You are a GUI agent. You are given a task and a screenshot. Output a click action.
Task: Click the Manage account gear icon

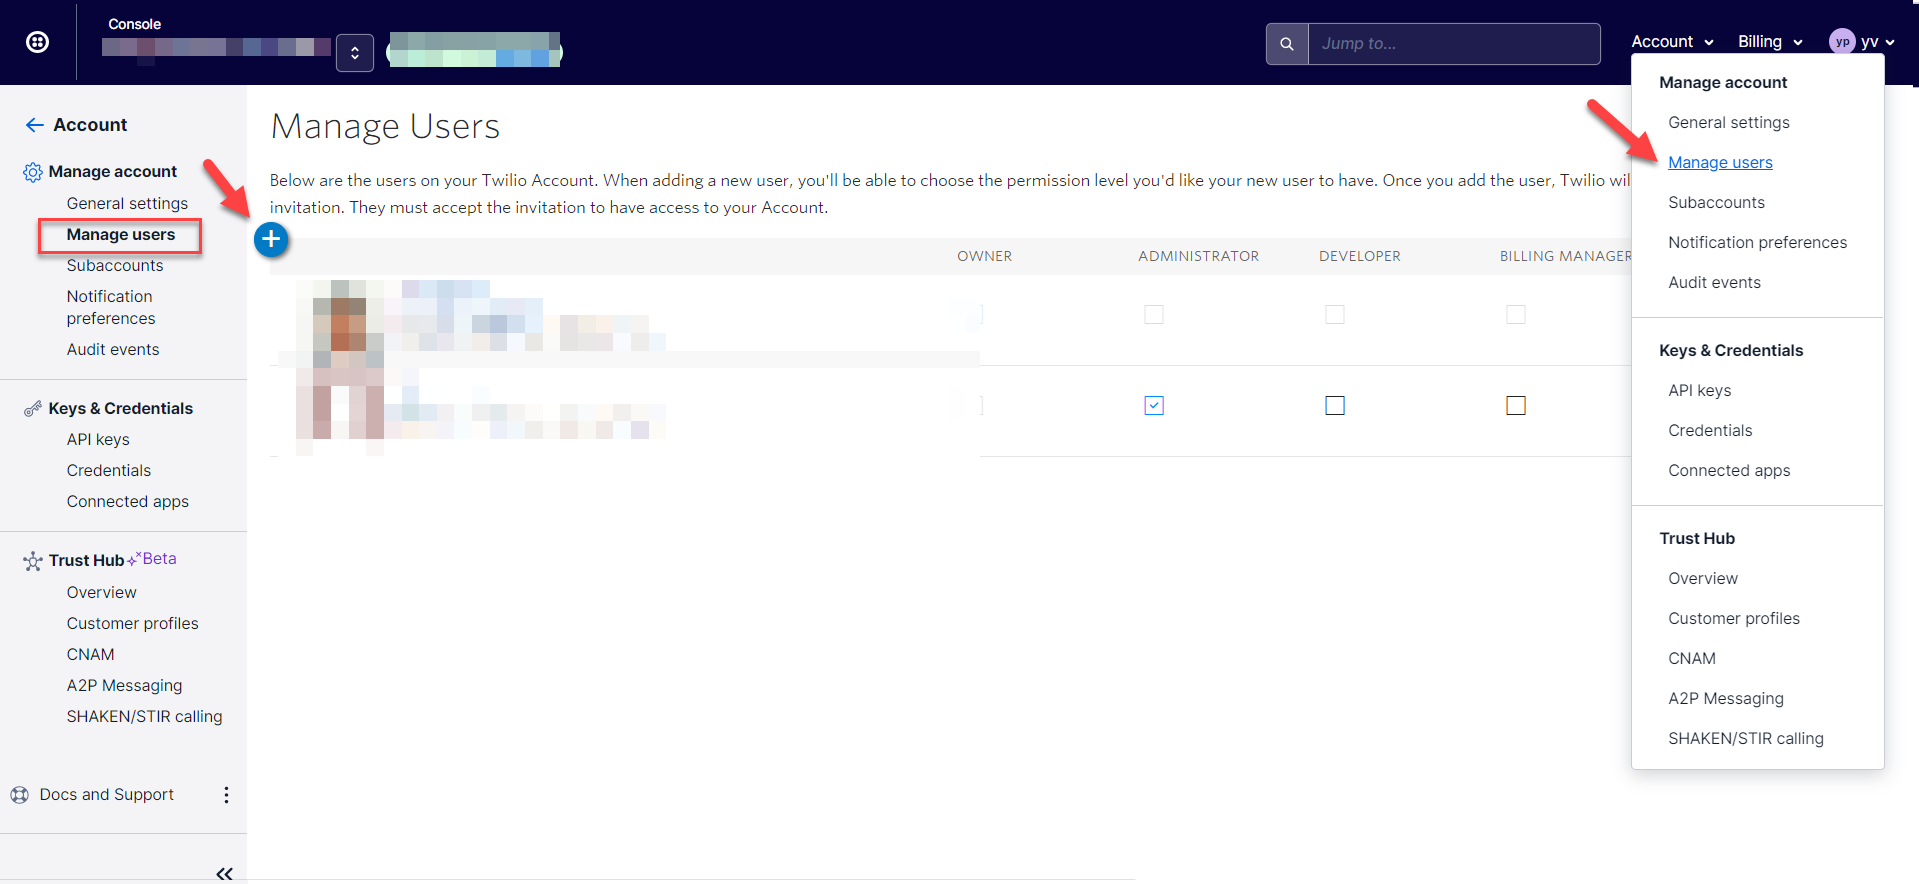(33, 172)
